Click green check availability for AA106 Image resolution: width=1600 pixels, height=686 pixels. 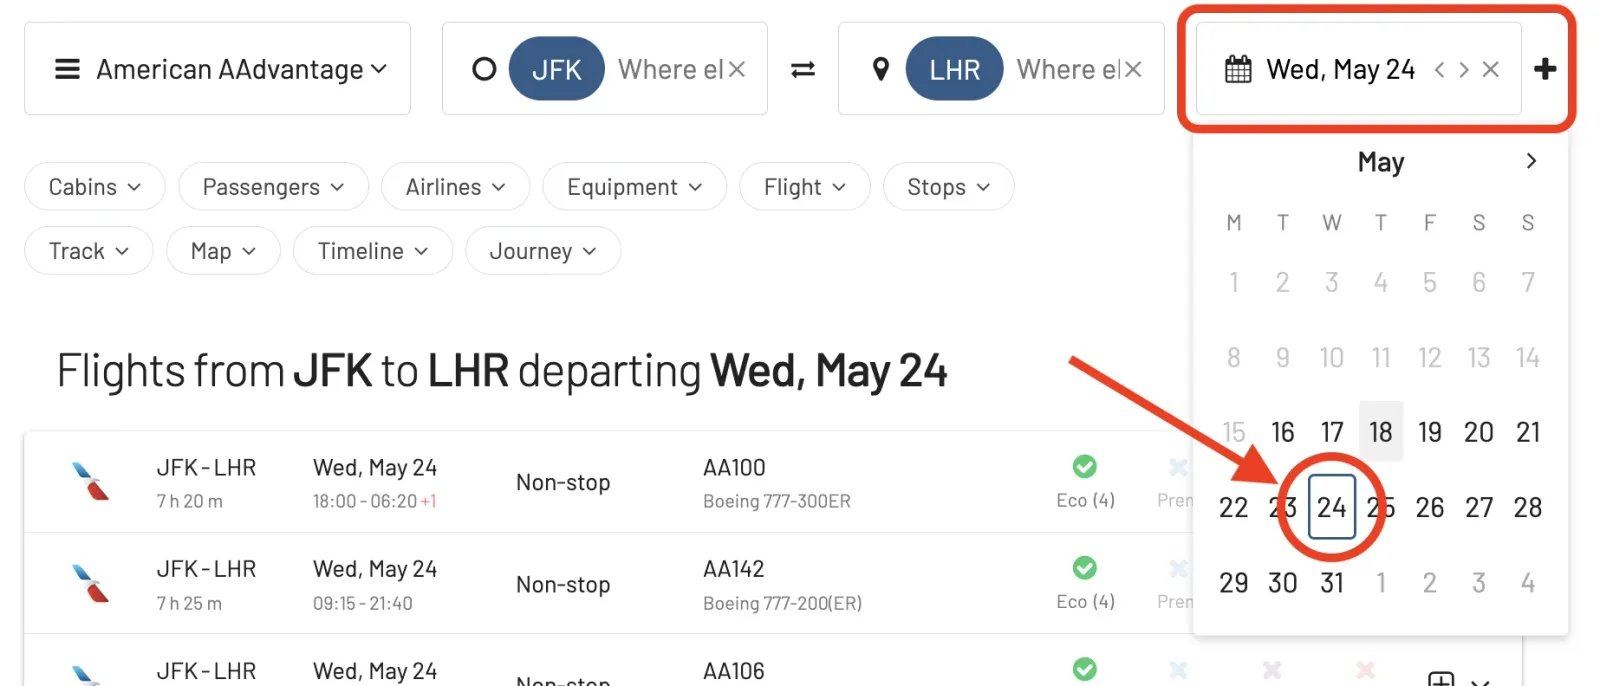pyautogui.click(x=1085, y=668)
